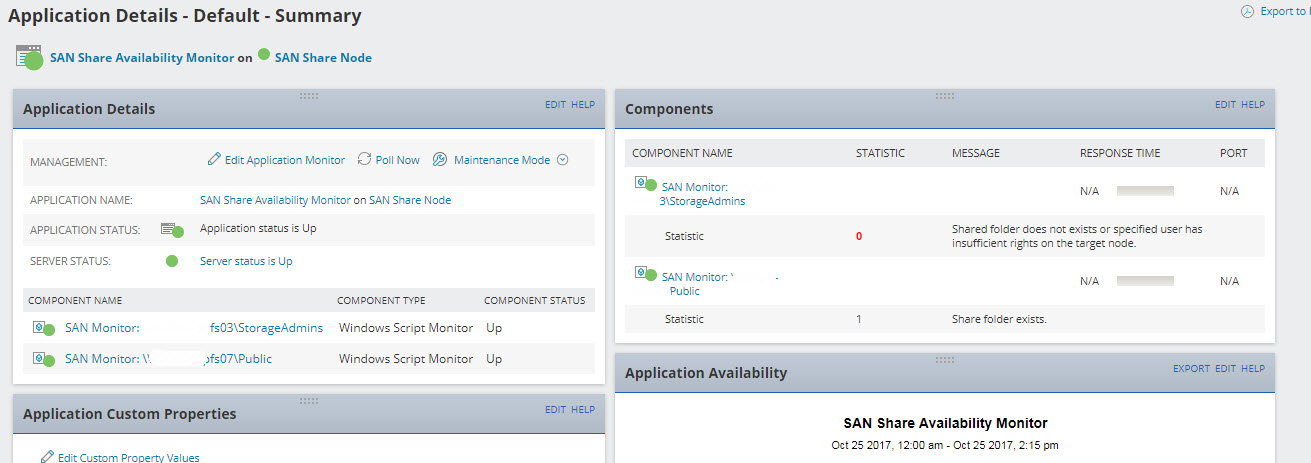
Task: Click the Poll Now refresh icon
Action: point(364,160)
